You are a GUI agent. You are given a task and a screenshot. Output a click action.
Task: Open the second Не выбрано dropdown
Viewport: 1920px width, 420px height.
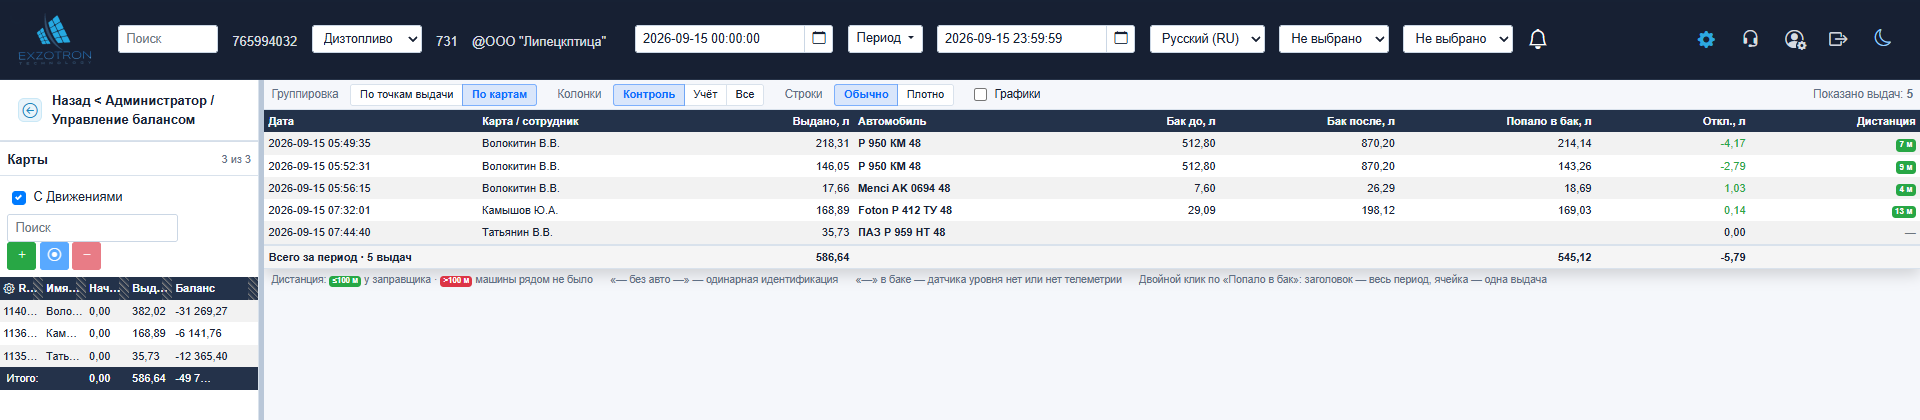pyautogui.click(x=1457, y=39)
